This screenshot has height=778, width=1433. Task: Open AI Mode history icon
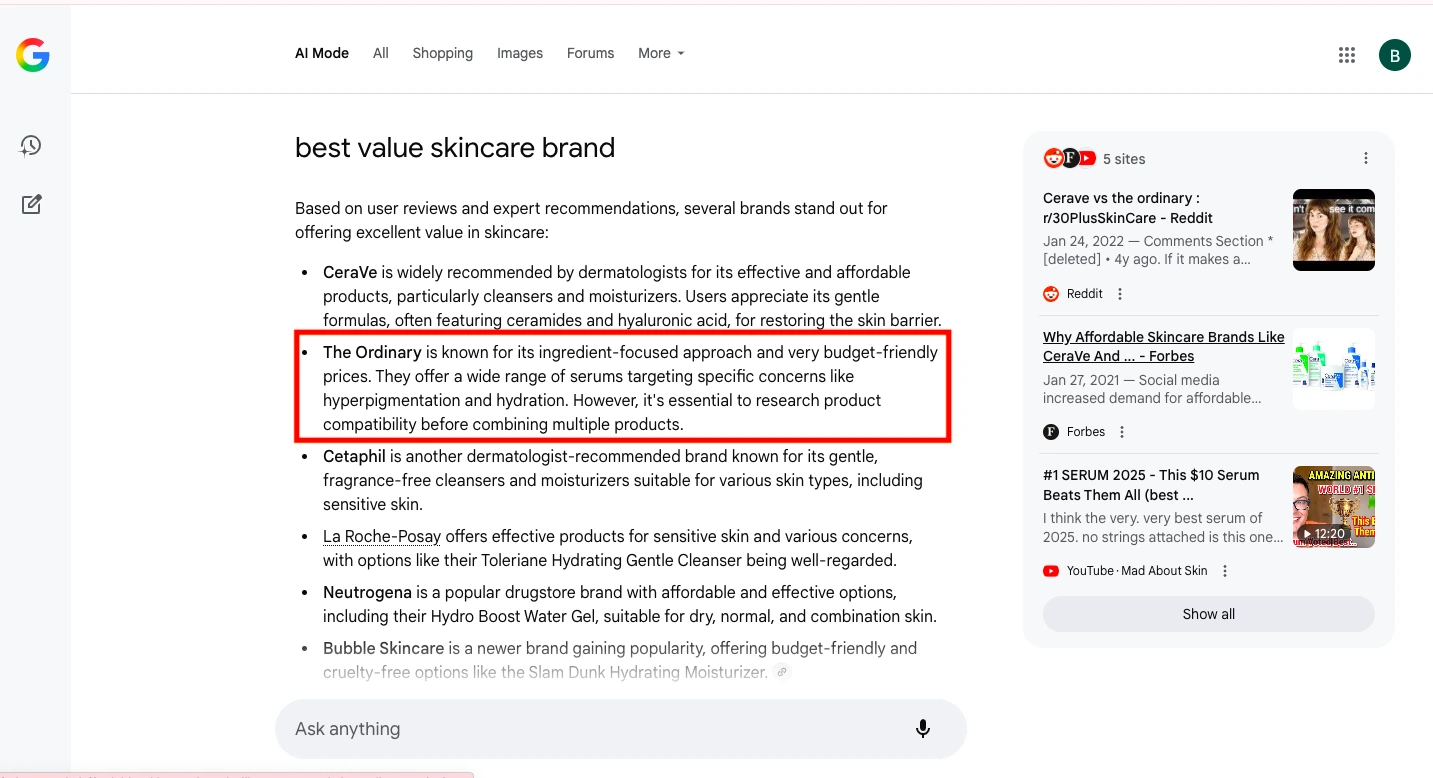pos(31,146)
